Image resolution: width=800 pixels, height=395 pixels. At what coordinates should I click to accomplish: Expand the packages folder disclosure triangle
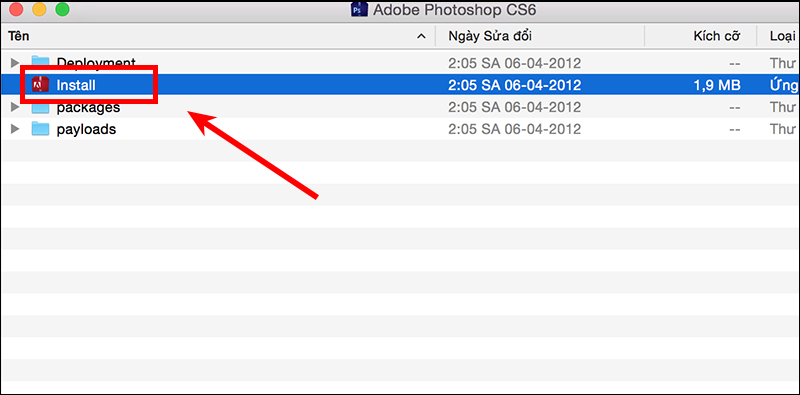coord(15,107)
